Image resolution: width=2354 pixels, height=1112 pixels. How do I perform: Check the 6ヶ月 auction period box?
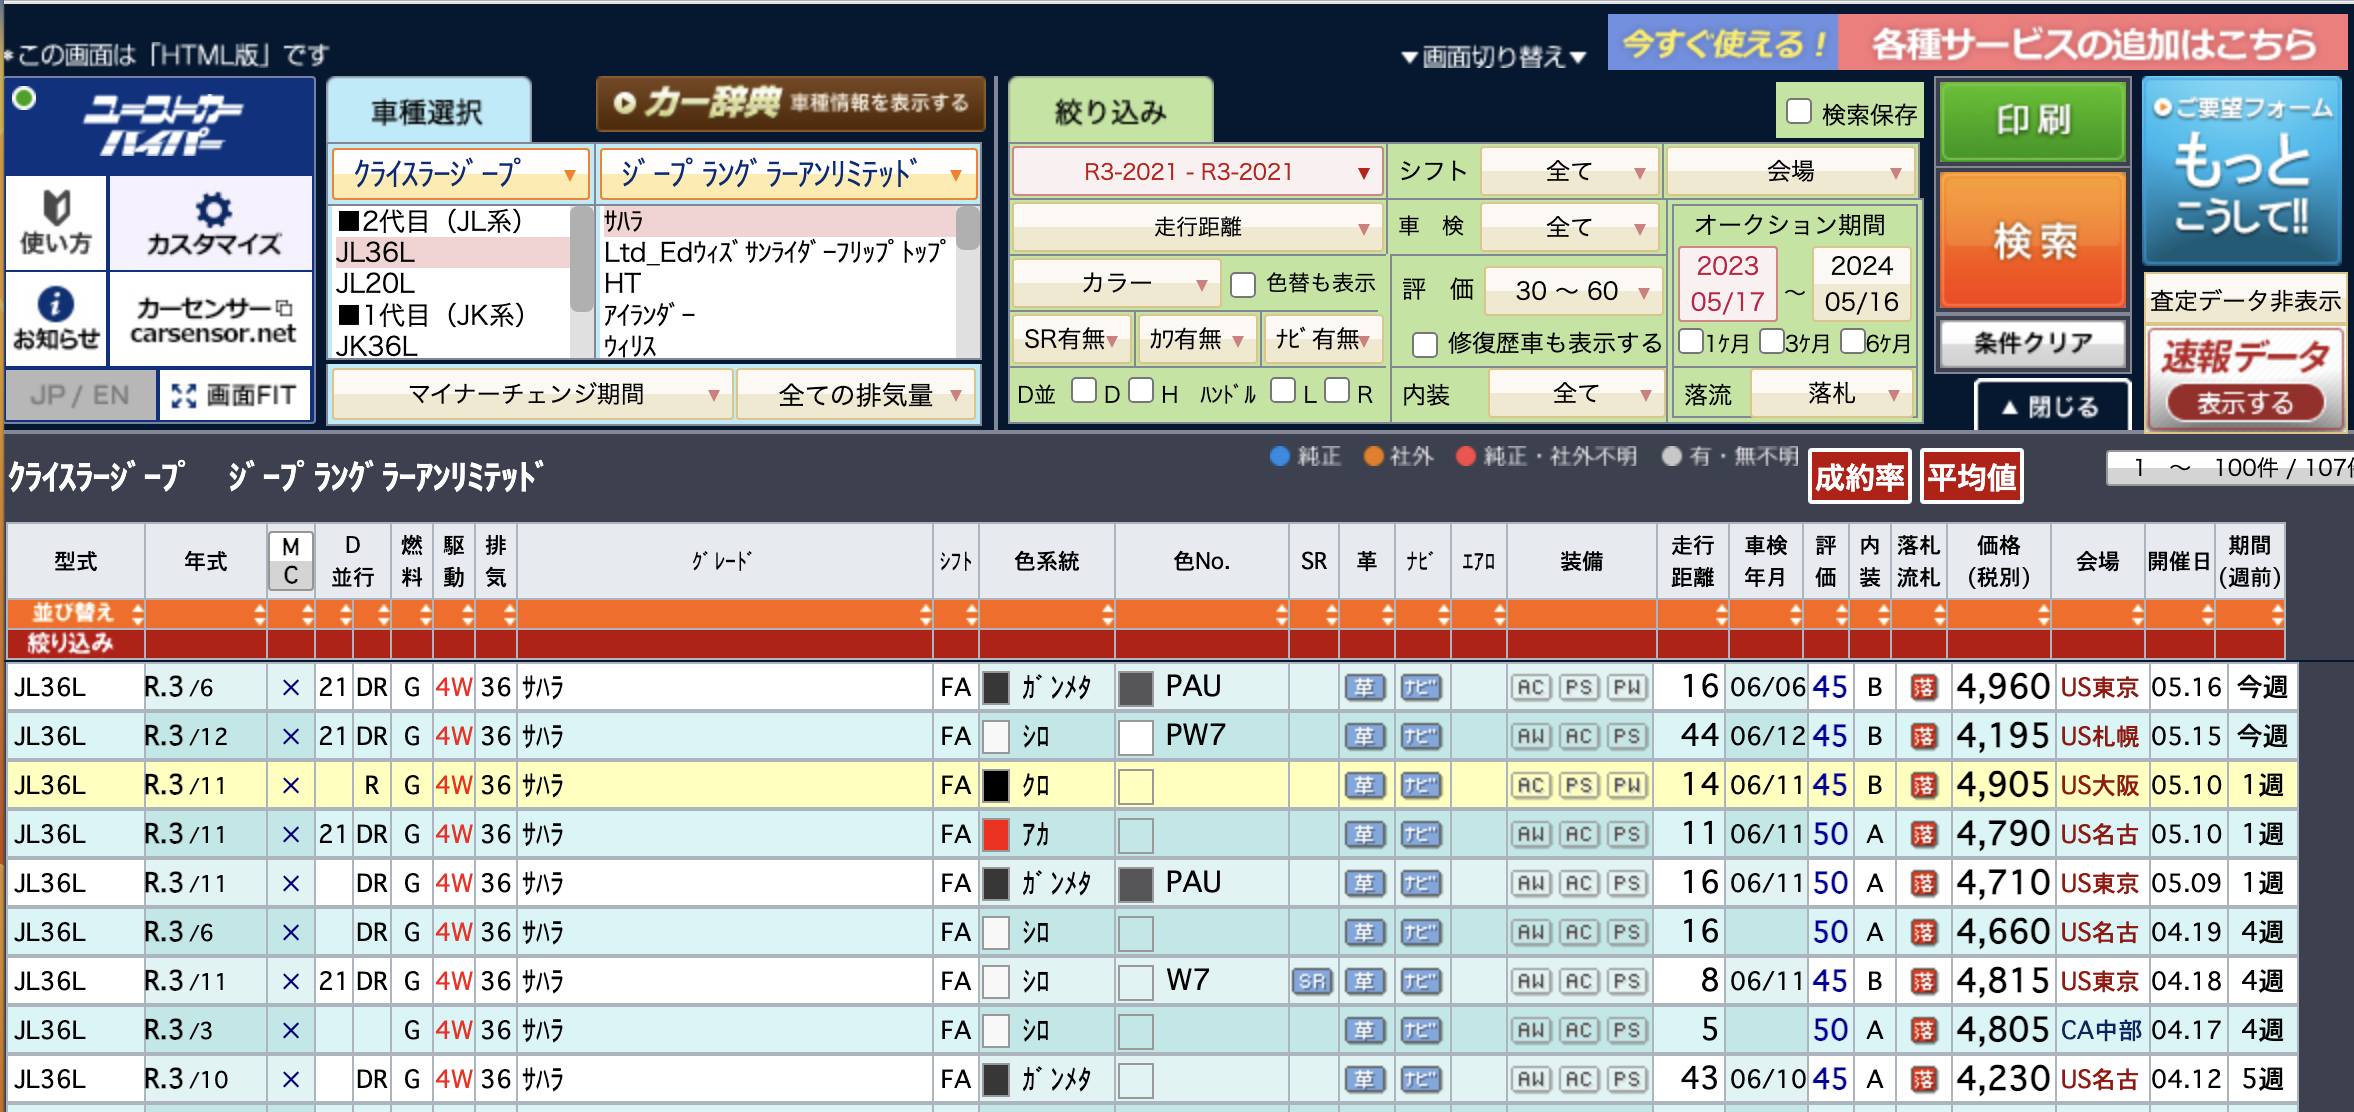point(1852,342)
